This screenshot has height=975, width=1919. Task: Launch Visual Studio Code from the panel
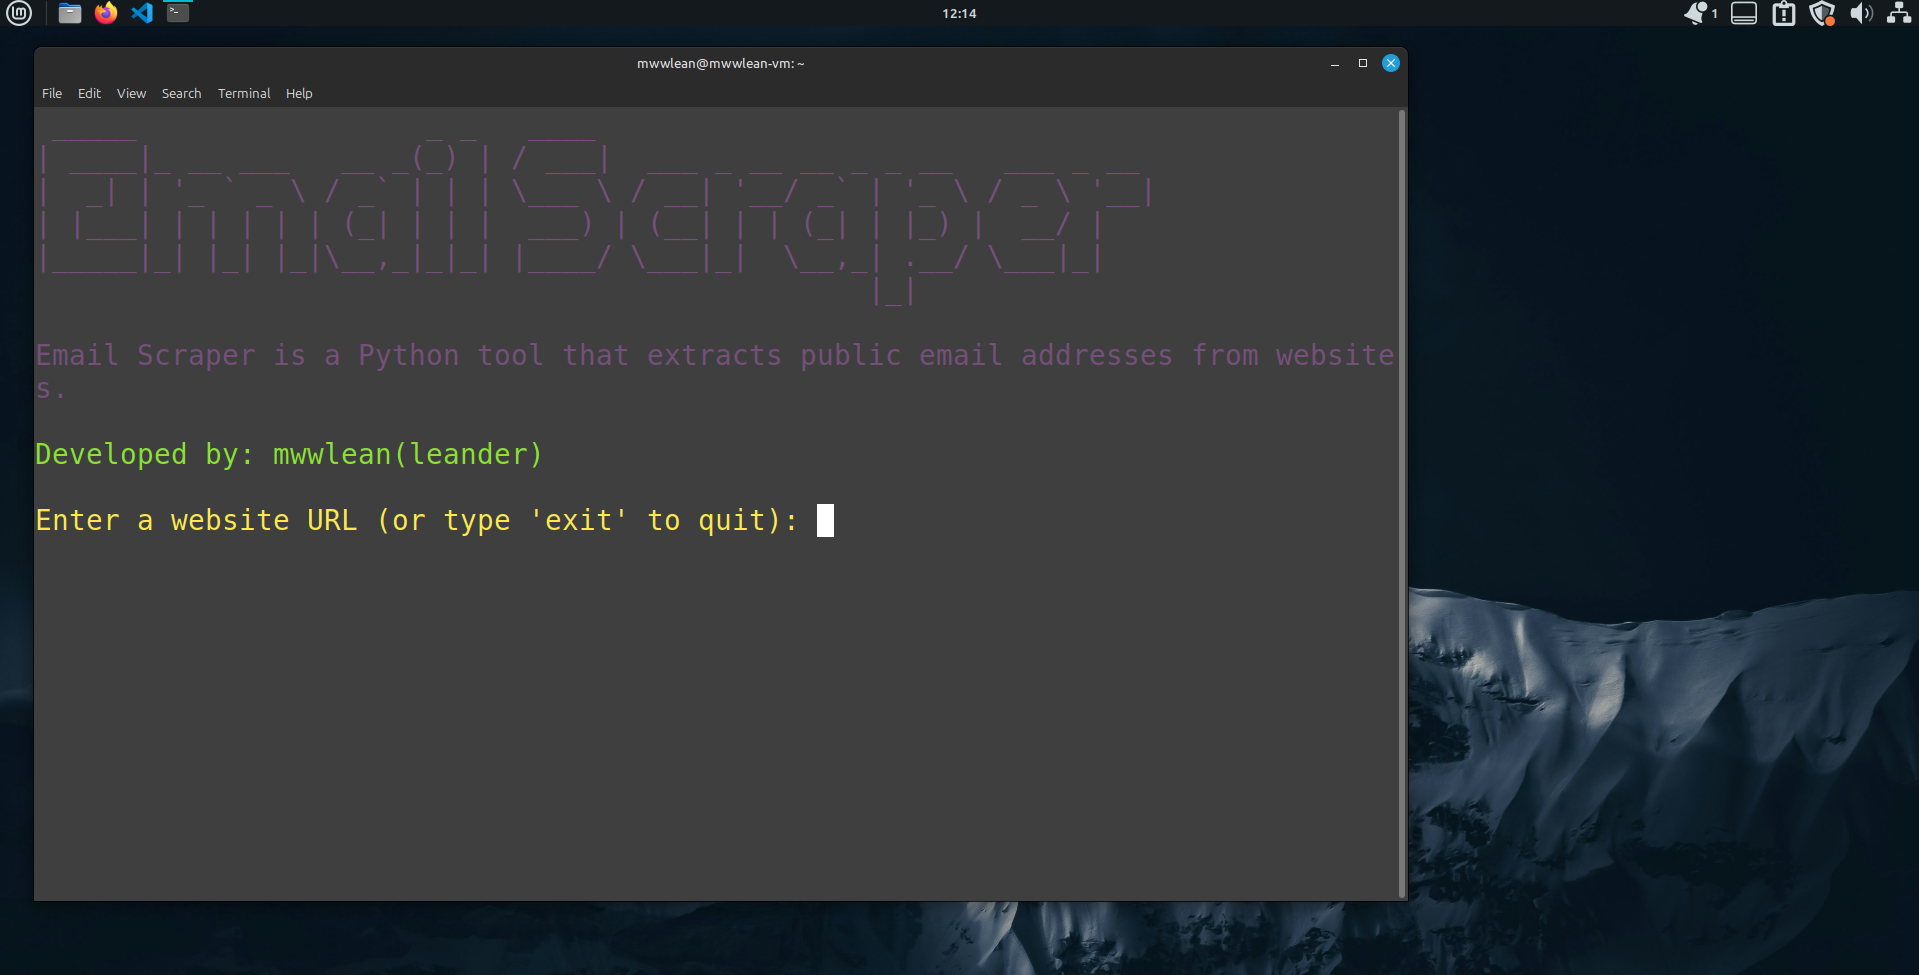click(142, 13)
